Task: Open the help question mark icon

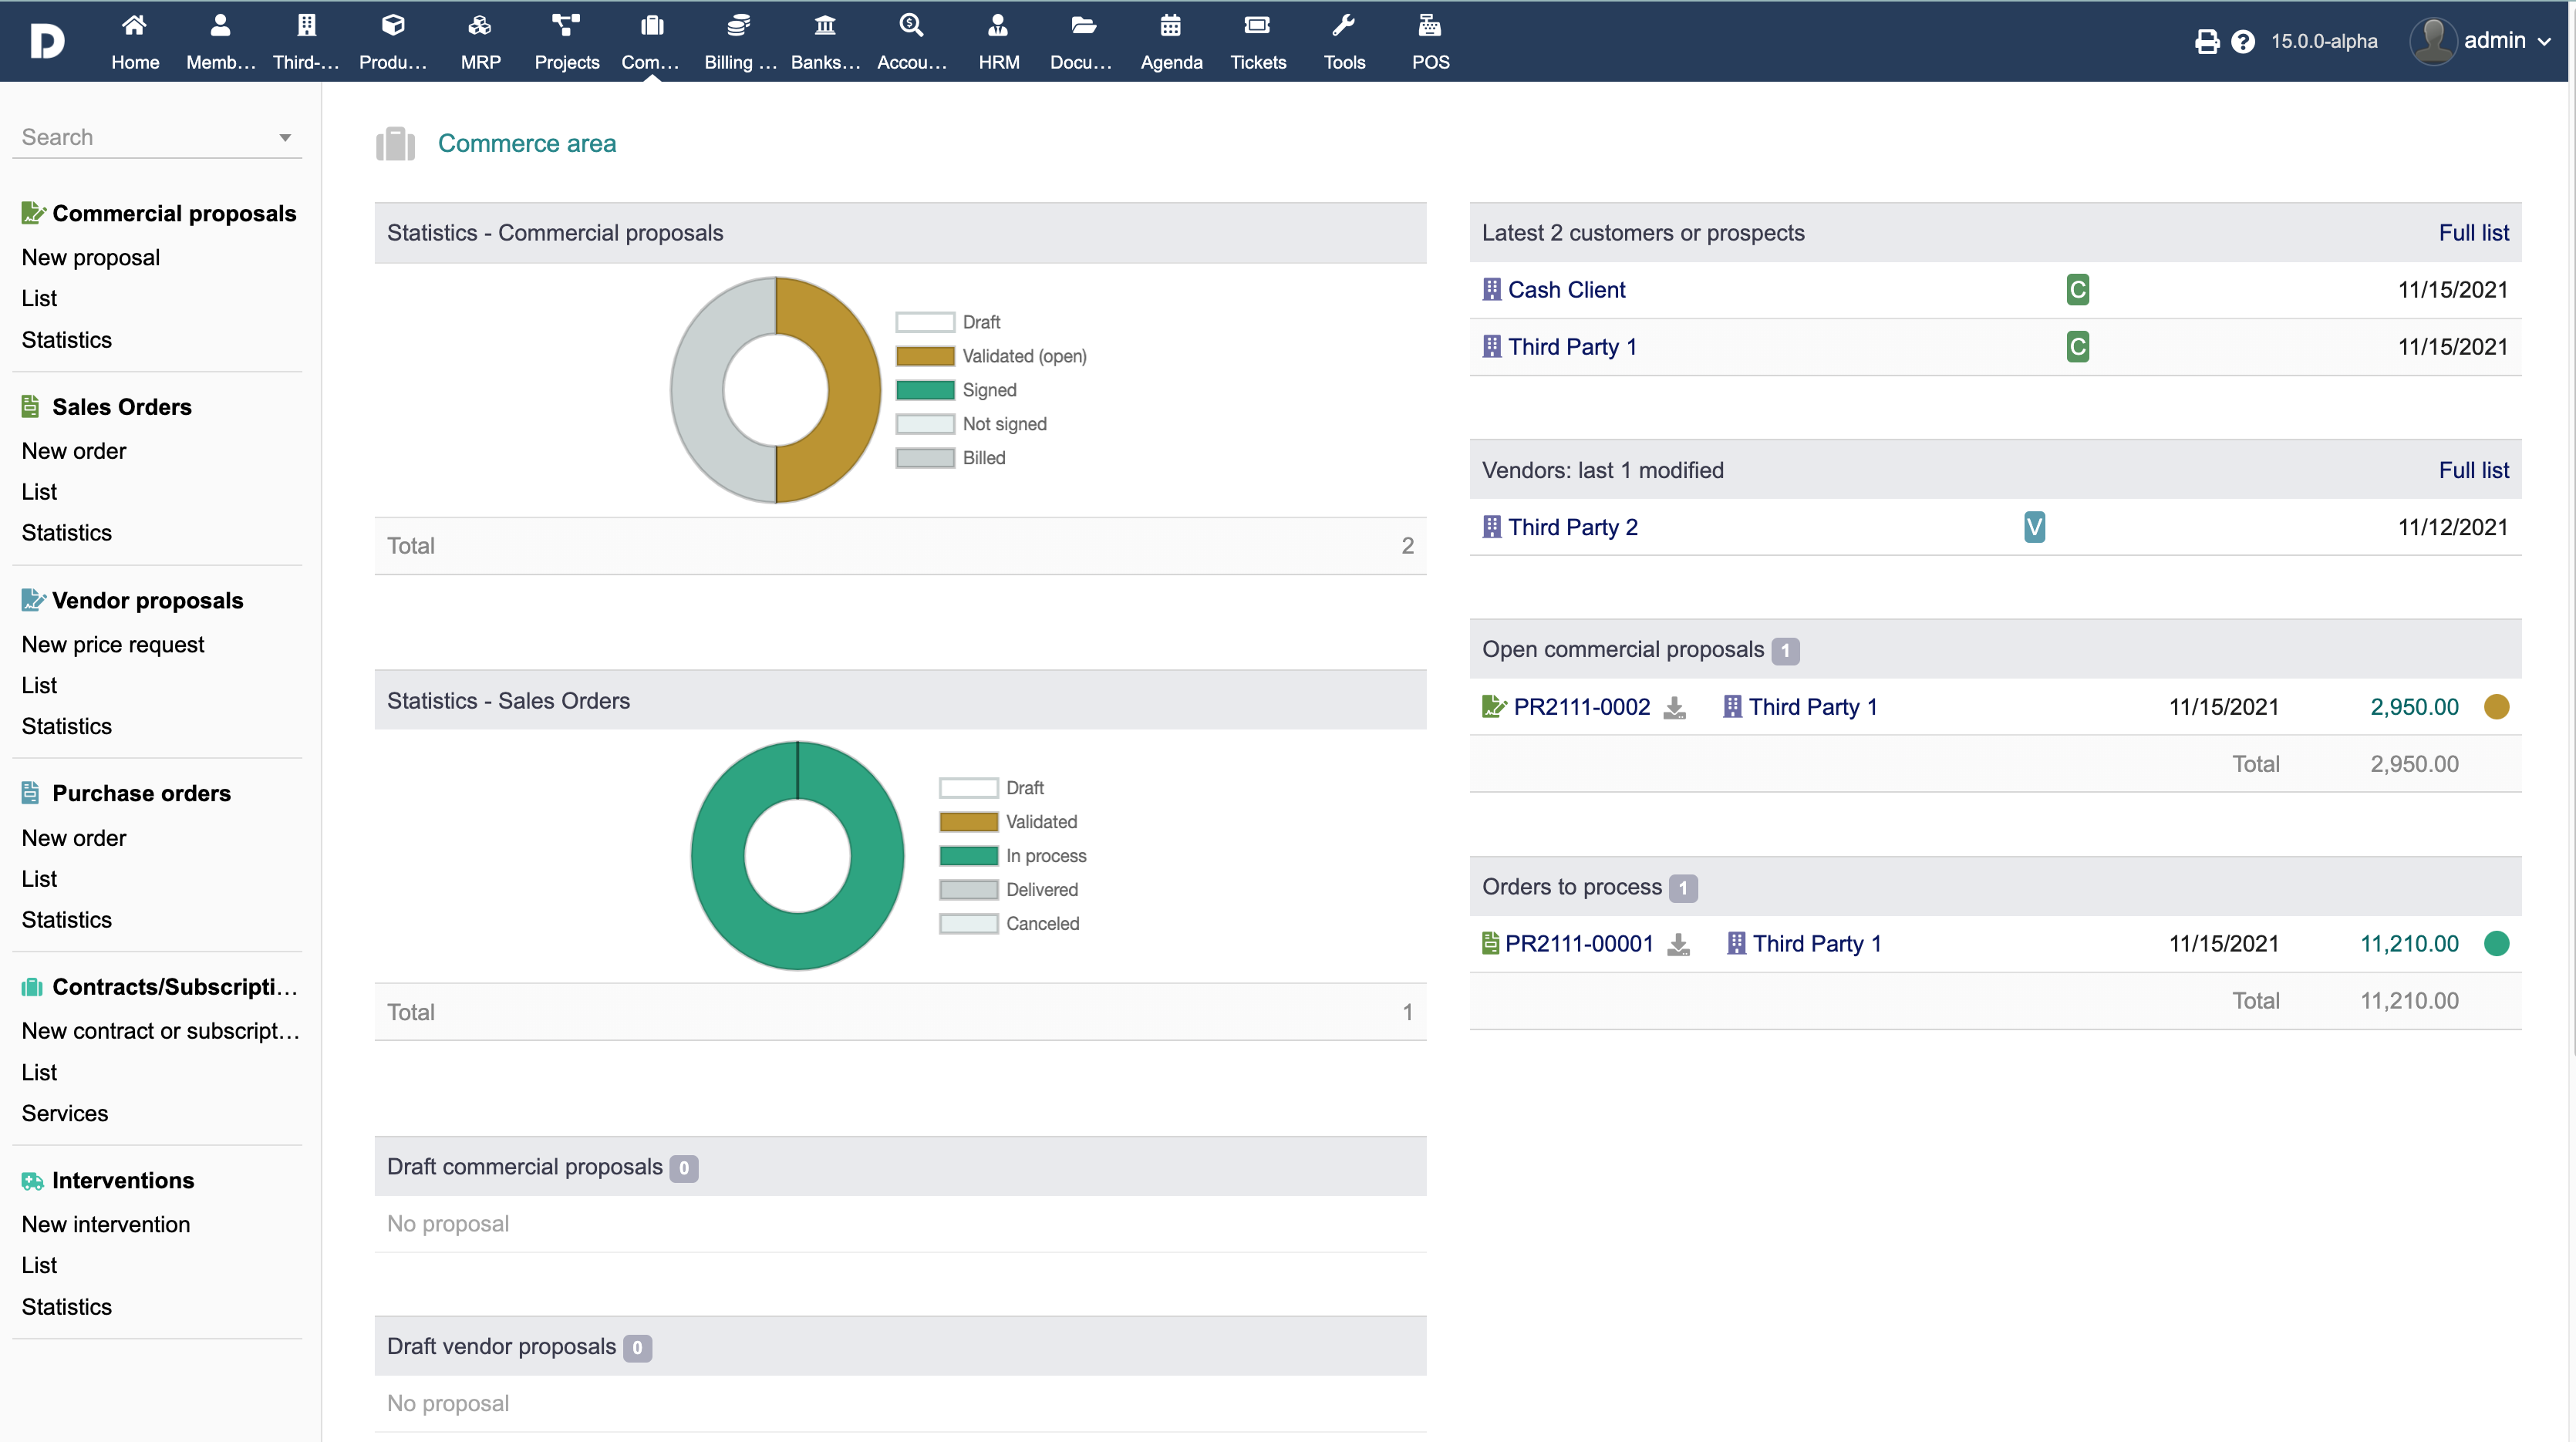Action: pos(2243,41)
